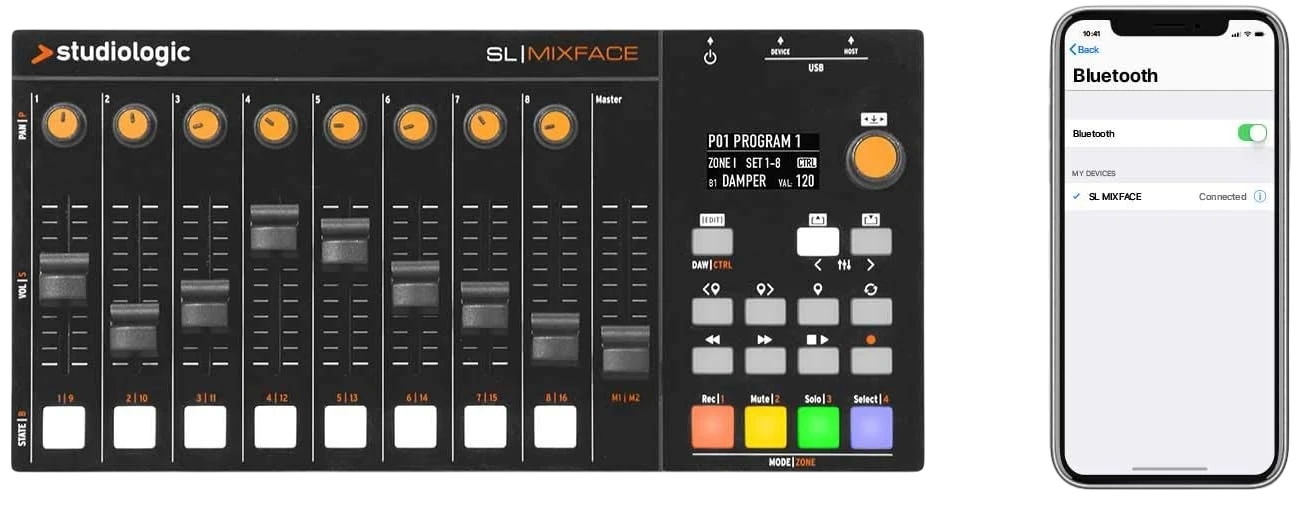
Task: Switch off the Bluetooth toggle on the phone
Action: 1252,133
